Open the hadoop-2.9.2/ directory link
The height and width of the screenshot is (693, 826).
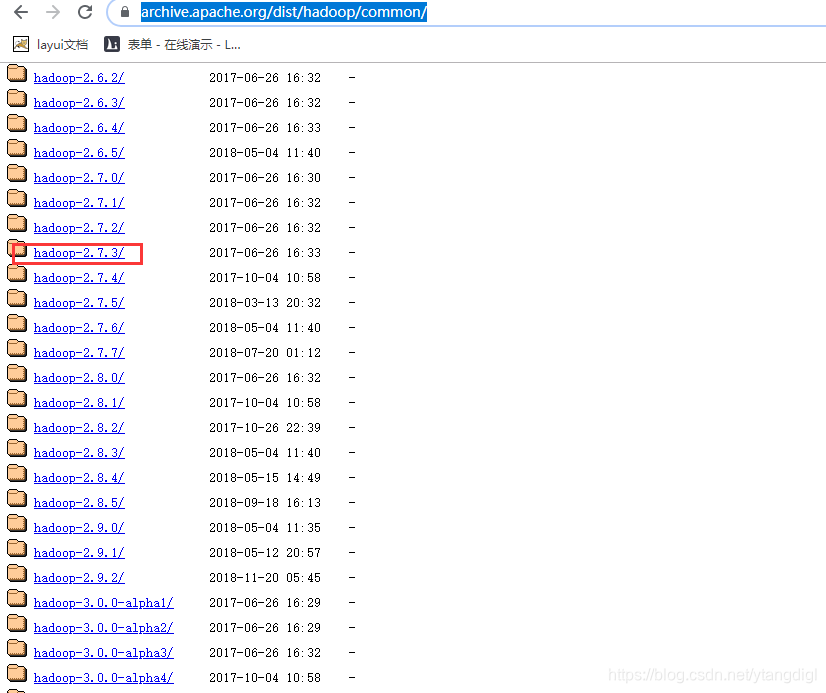pos(79,578)
